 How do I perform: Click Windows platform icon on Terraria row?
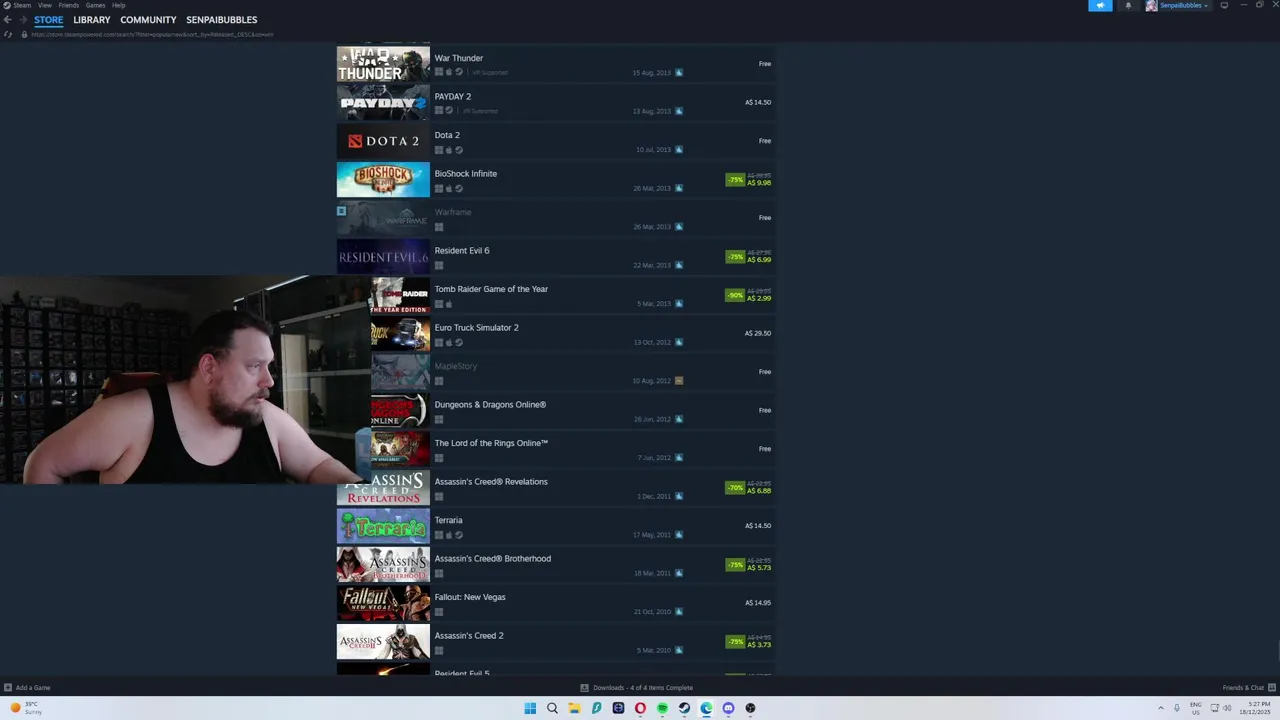(438, 535)
